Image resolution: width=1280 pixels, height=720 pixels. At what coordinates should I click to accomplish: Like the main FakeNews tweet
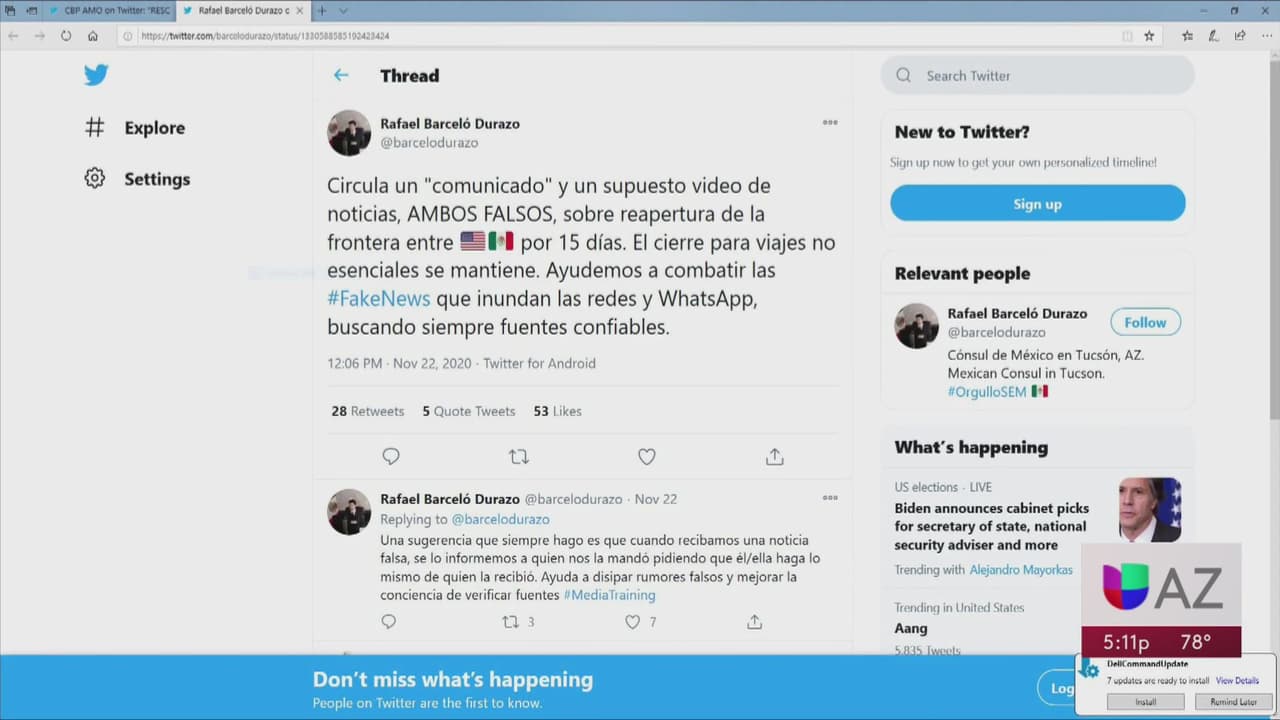point(647,457)
